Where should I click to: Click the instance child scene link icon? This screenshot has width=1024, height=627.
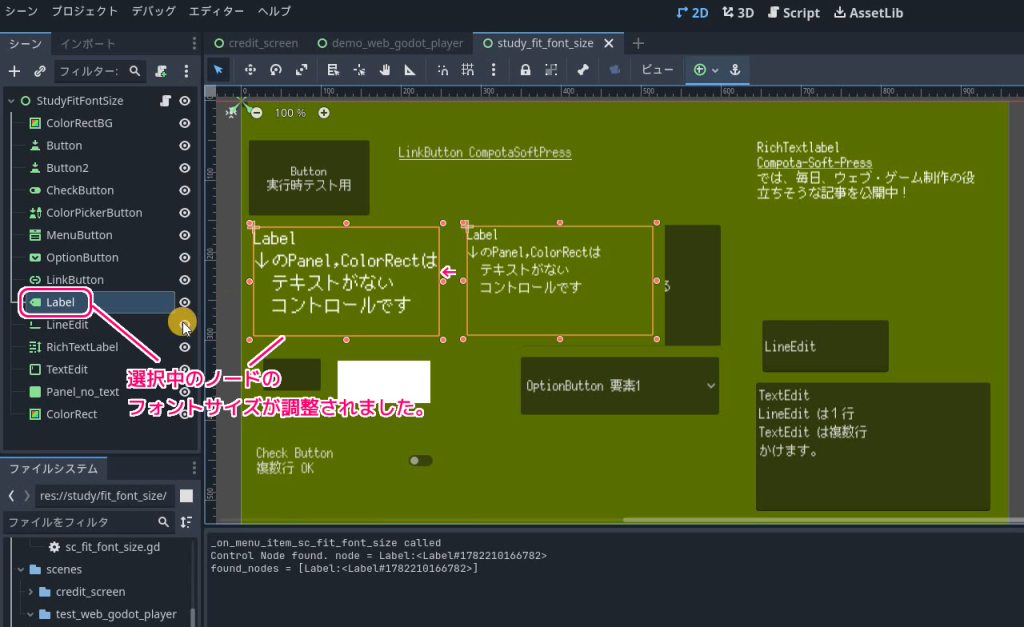[x=40, y=71]
